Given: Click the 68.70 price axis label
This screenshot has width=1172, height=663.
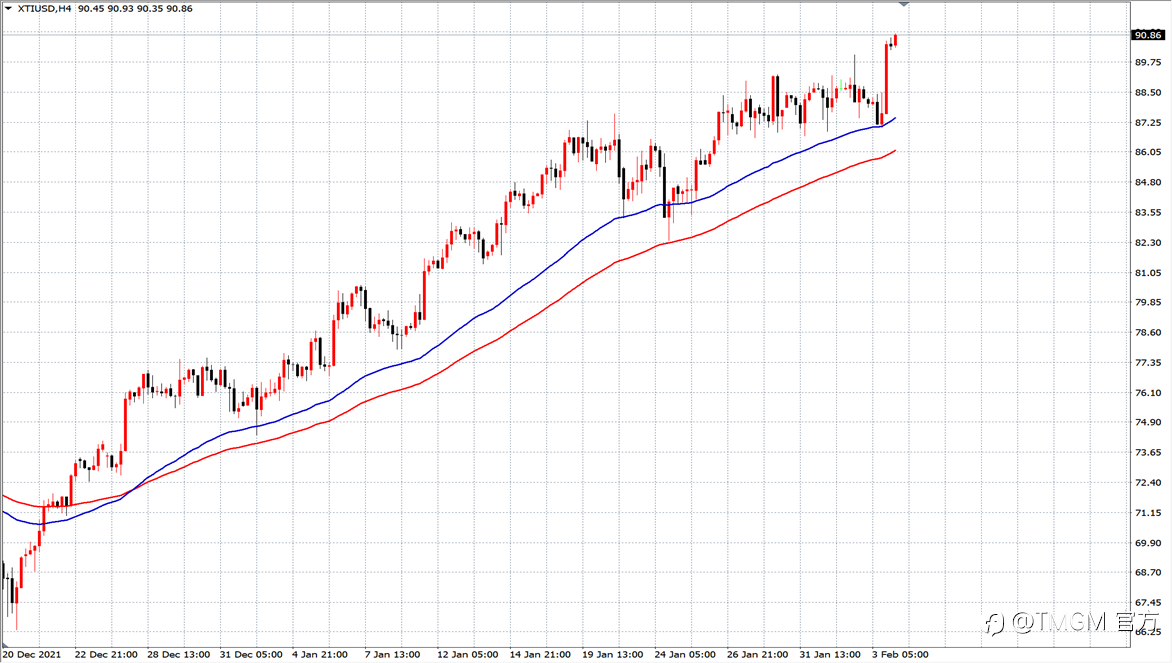Looking at the screenshot, I should tap(1148, 573).
